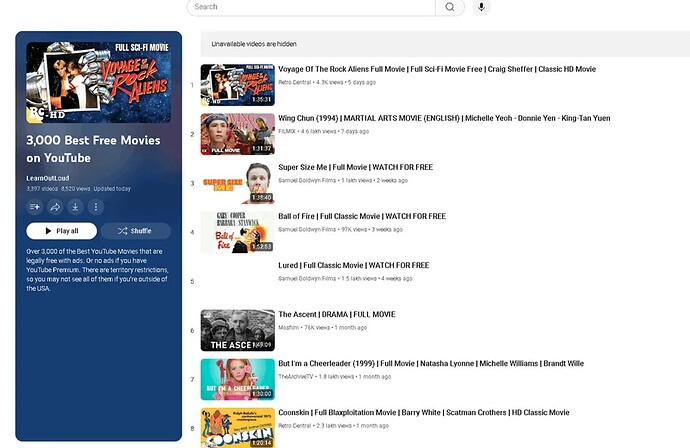The image size is (690, 448).
Task: Open FILMIX channel name
Action: (x=287, y=131)
